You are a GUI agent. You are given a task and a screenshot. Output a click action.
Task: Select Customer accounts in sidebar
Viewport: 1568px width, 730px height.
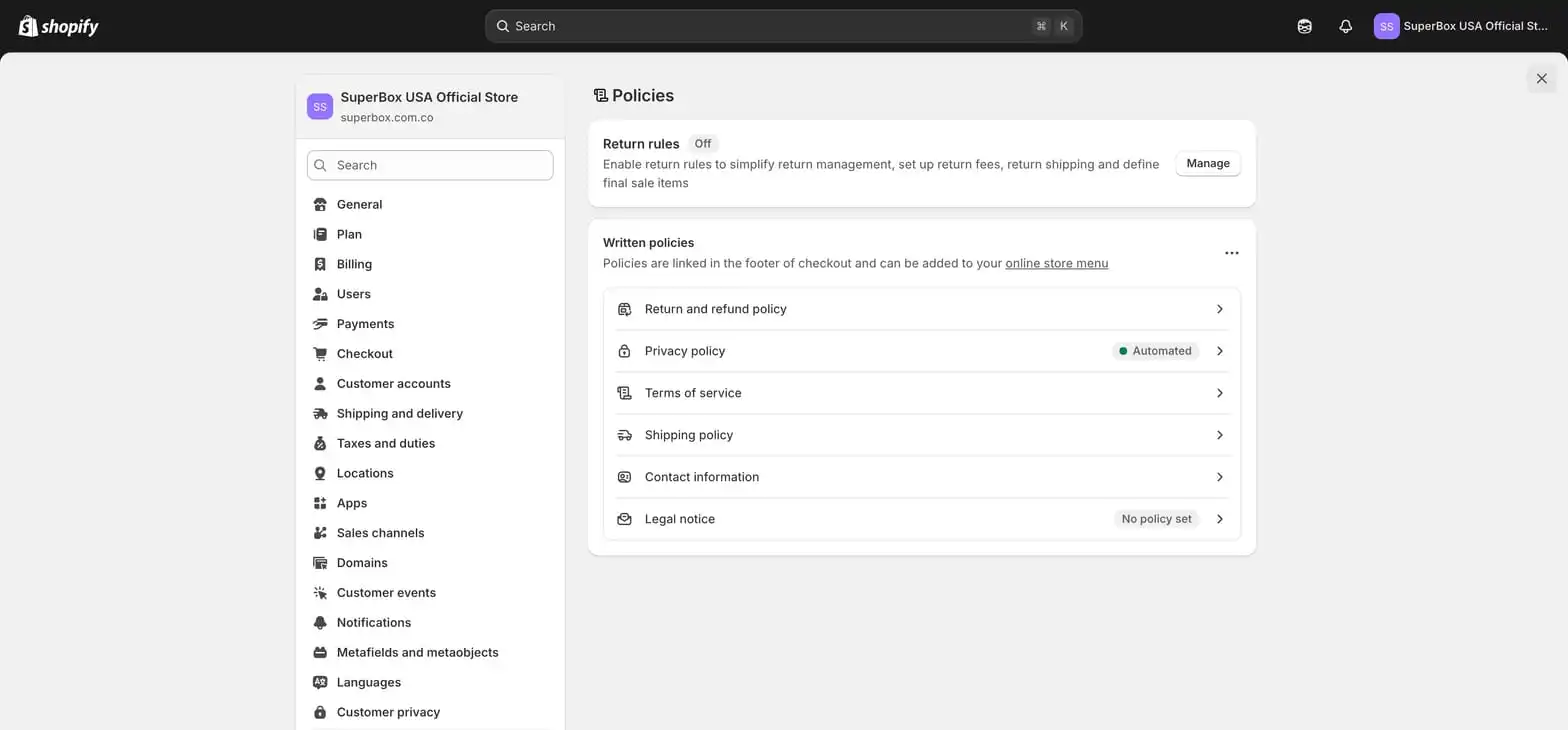[430, 384]
